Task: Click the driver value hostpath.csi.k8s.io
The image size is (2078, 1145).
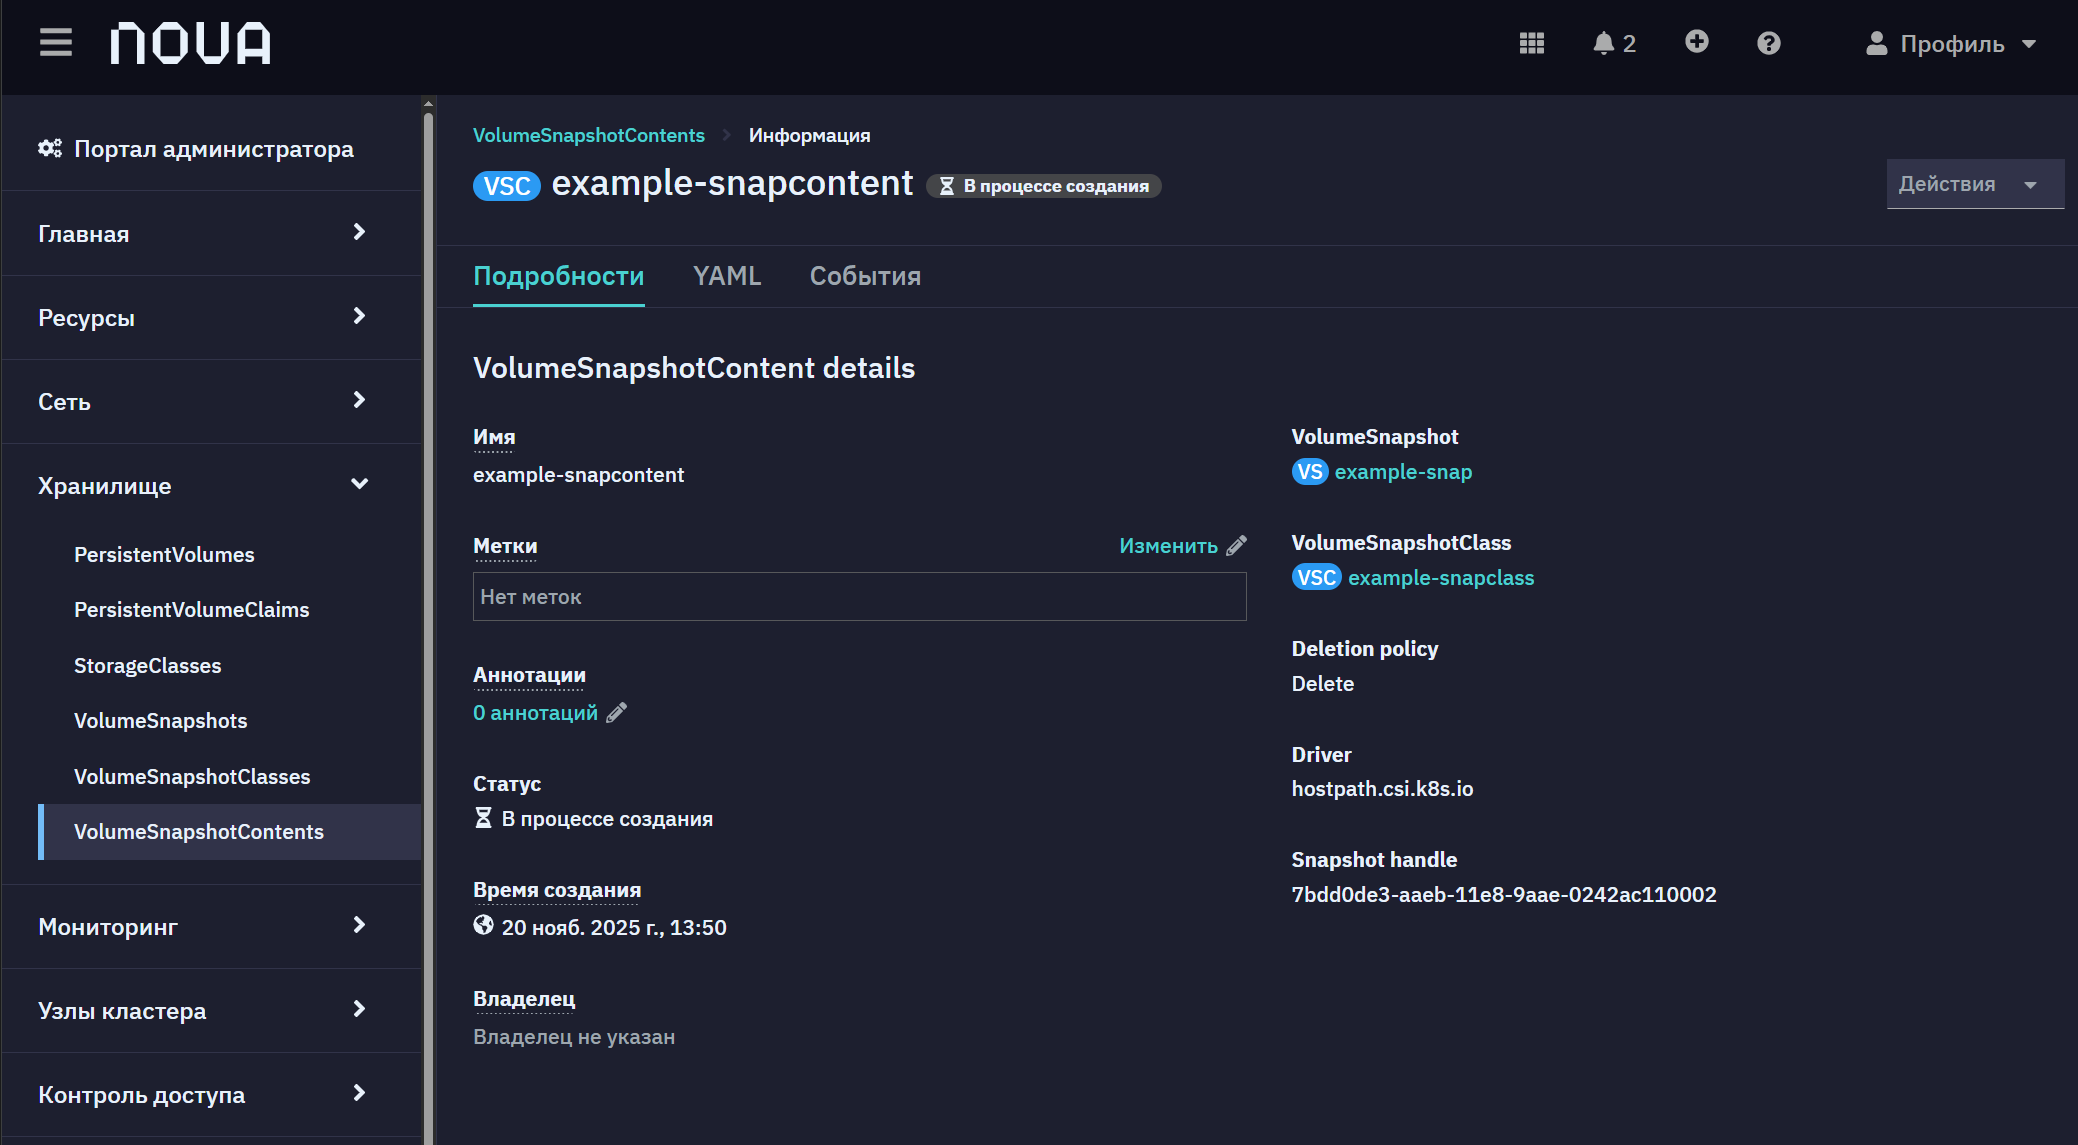Action: click(x=1382, y=788)
